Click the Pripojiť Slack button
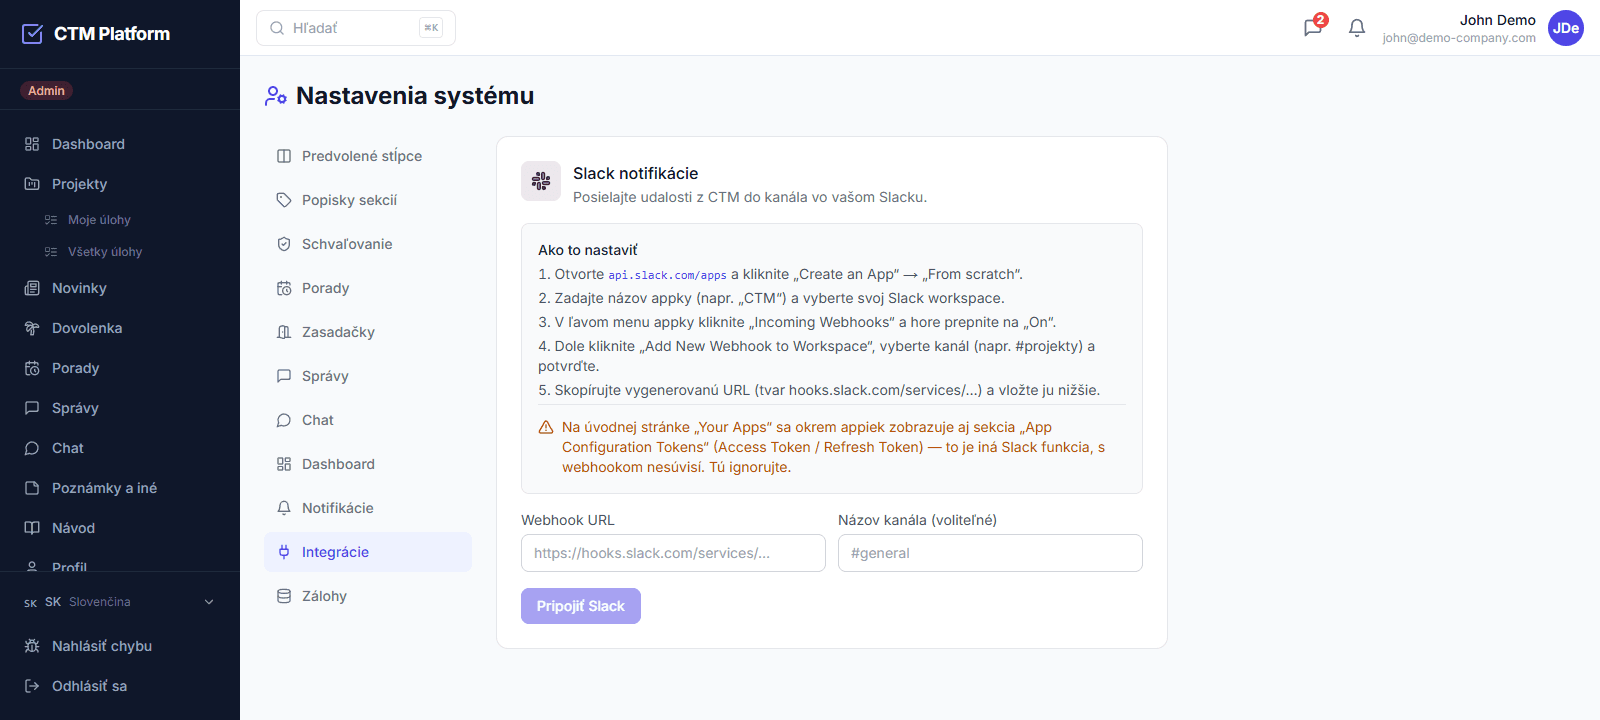 tap(581, 606)
